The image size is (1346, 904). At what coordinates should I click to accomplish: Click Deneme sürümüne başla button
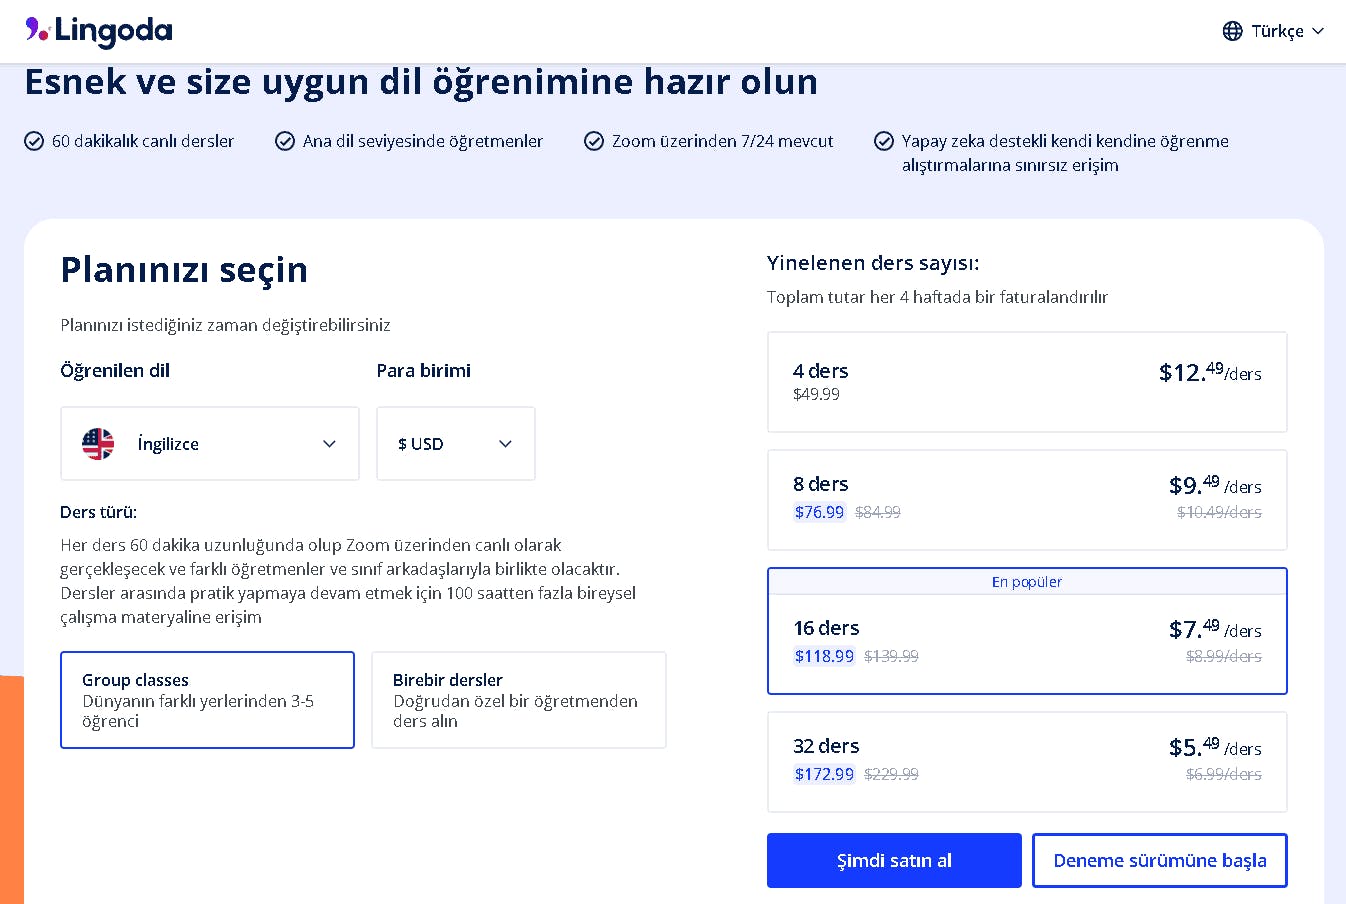point(1159,860)
